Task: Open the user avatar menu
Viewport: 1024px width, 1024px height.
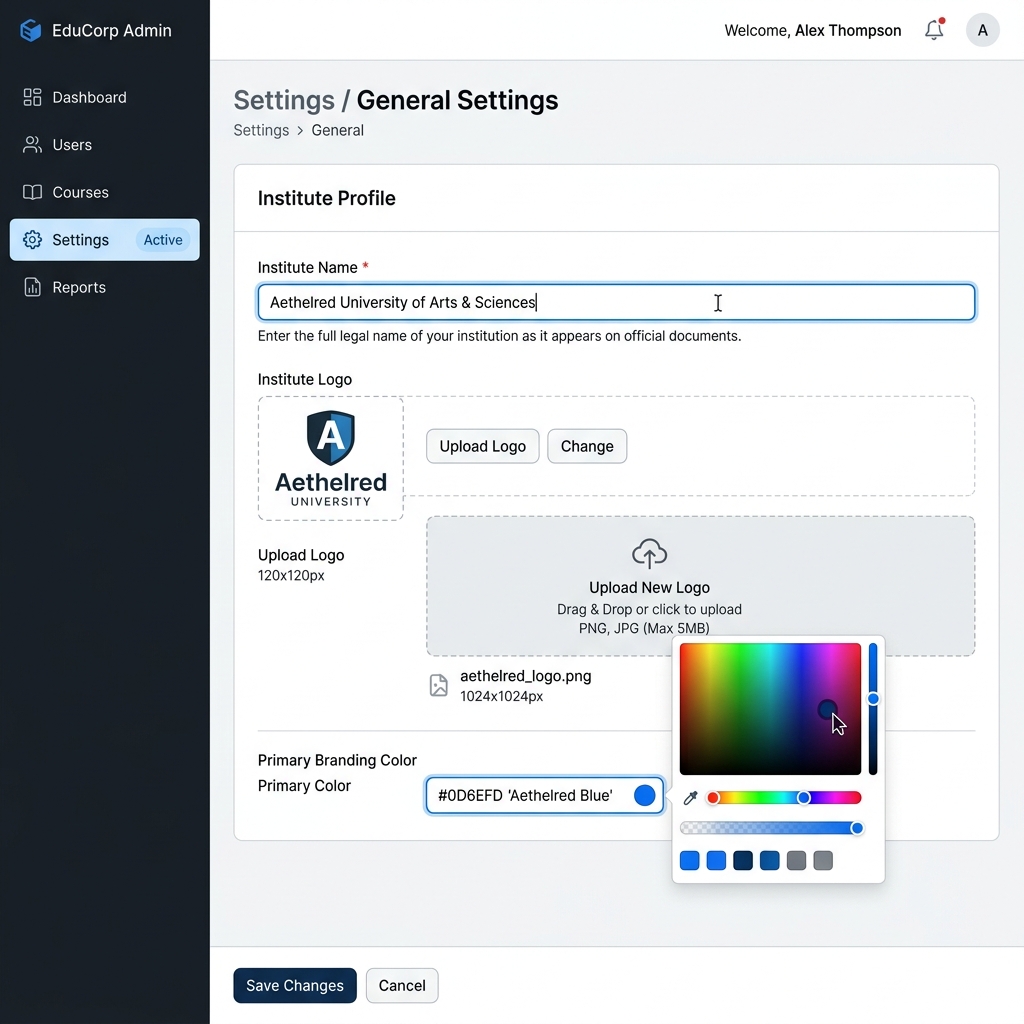Action: tap(982, 30)
